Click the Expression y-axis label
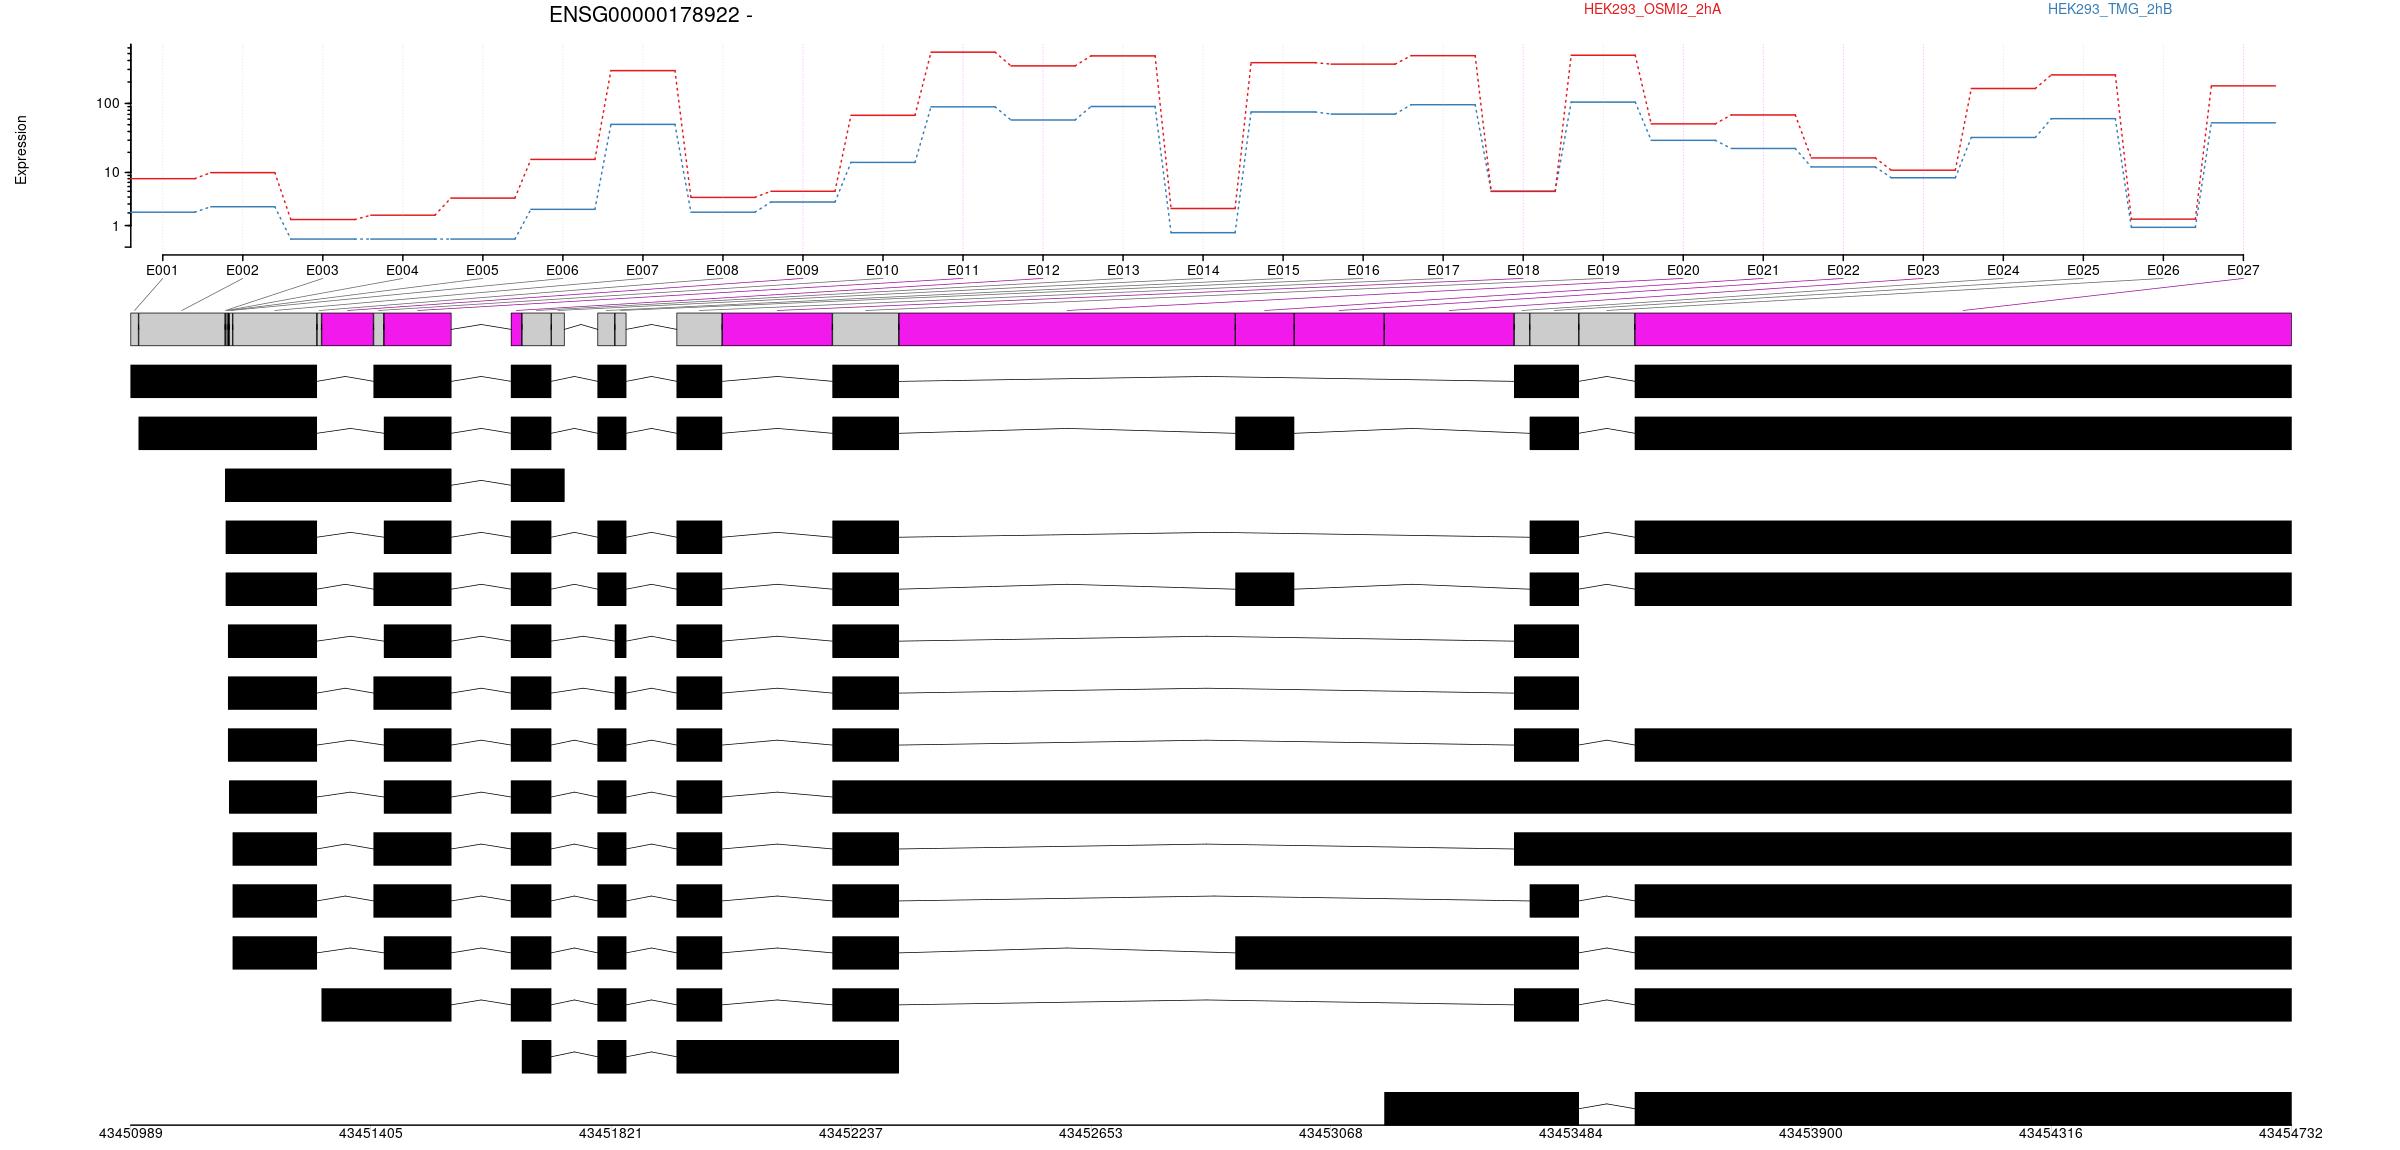This screenshot has height=1150, width=2400. 21,150
